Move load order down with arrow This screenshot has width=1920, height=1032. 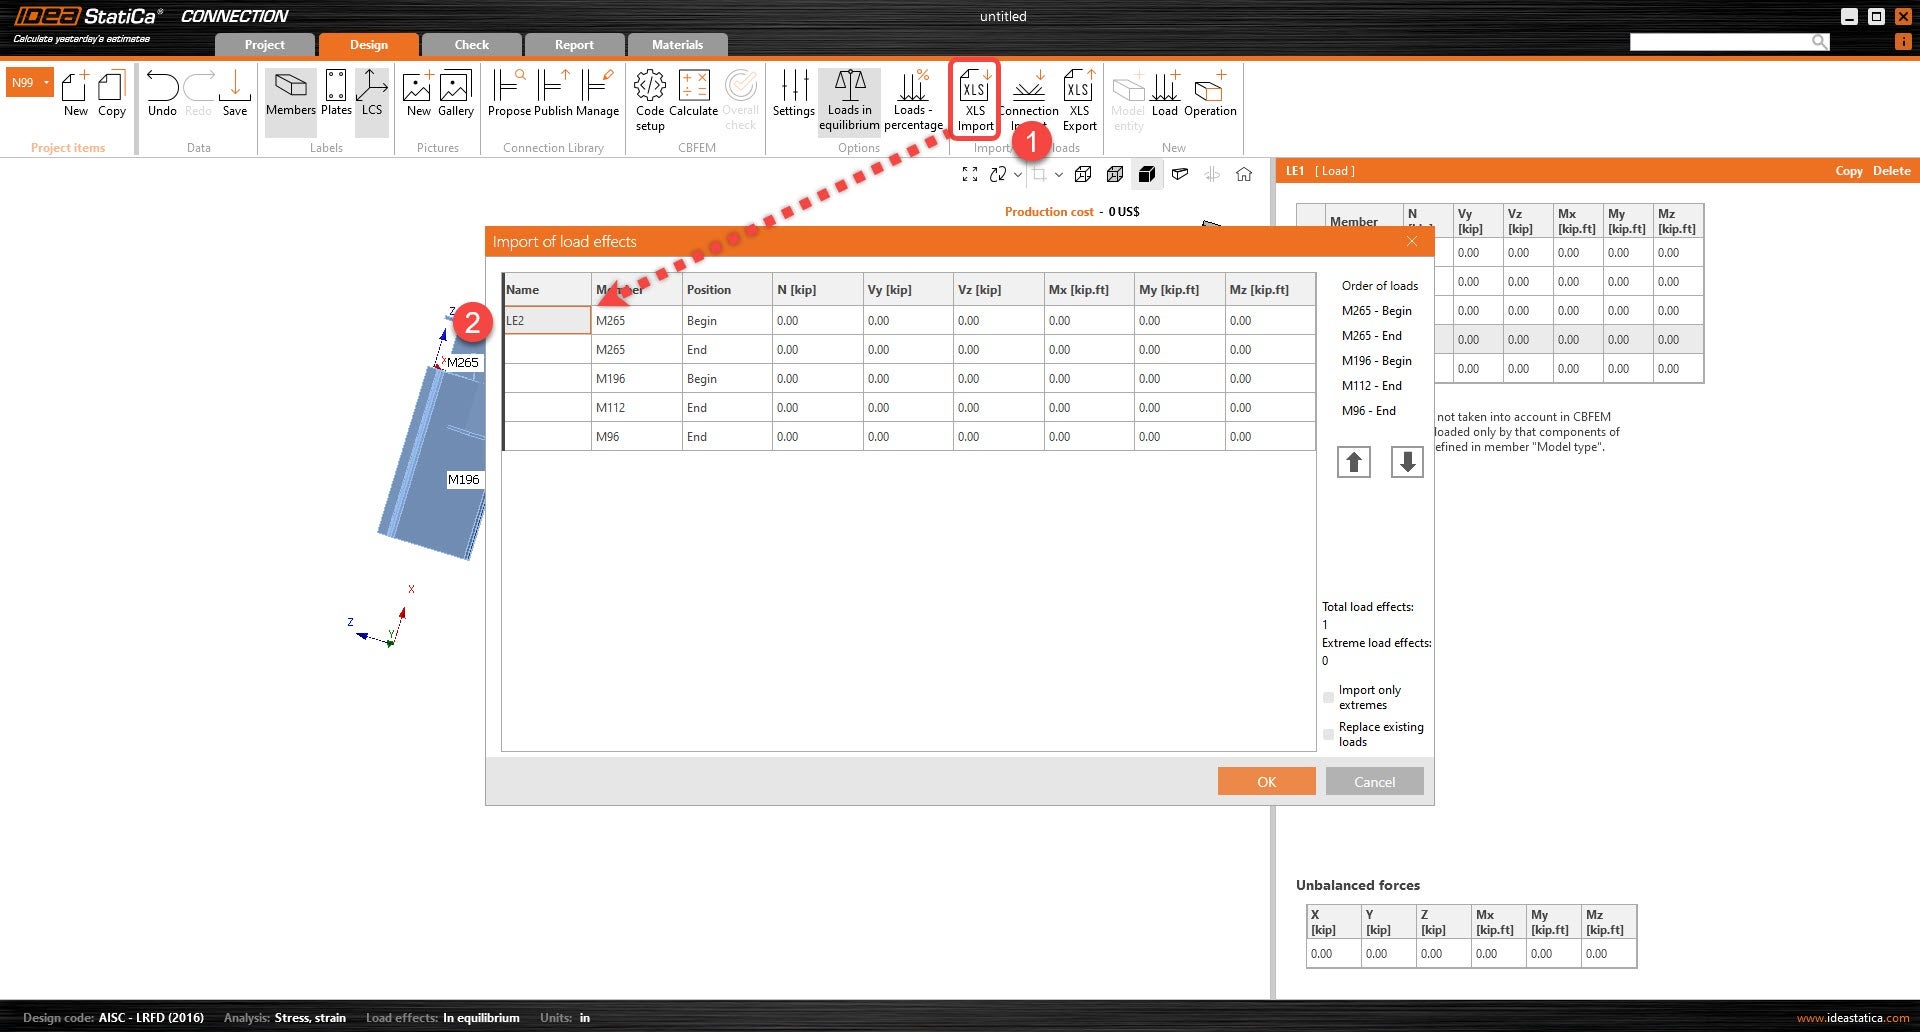1406,462
